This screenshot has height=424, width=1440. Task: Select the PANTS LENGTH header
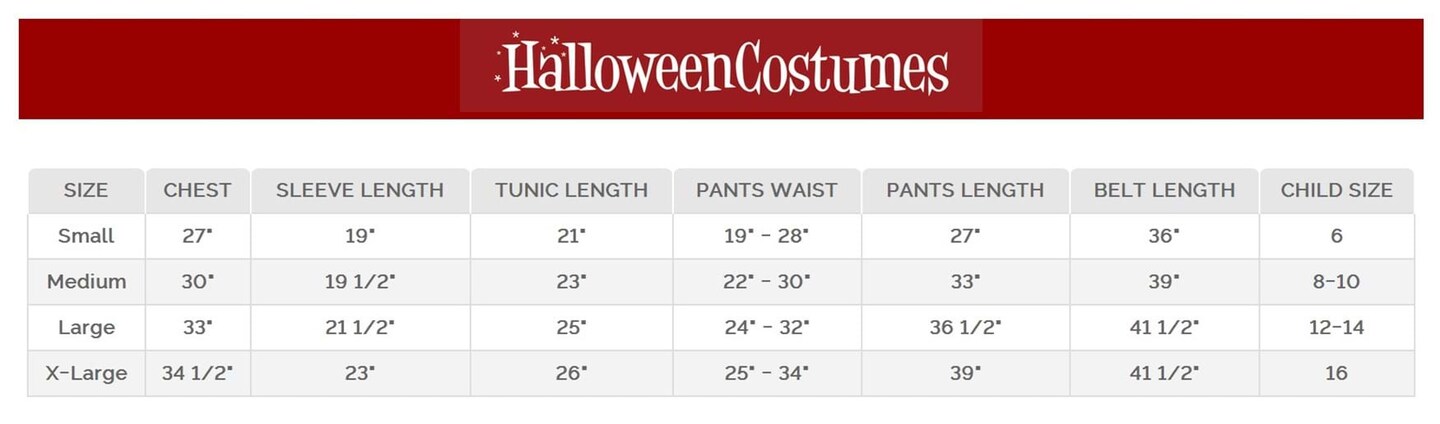point(965,190)
